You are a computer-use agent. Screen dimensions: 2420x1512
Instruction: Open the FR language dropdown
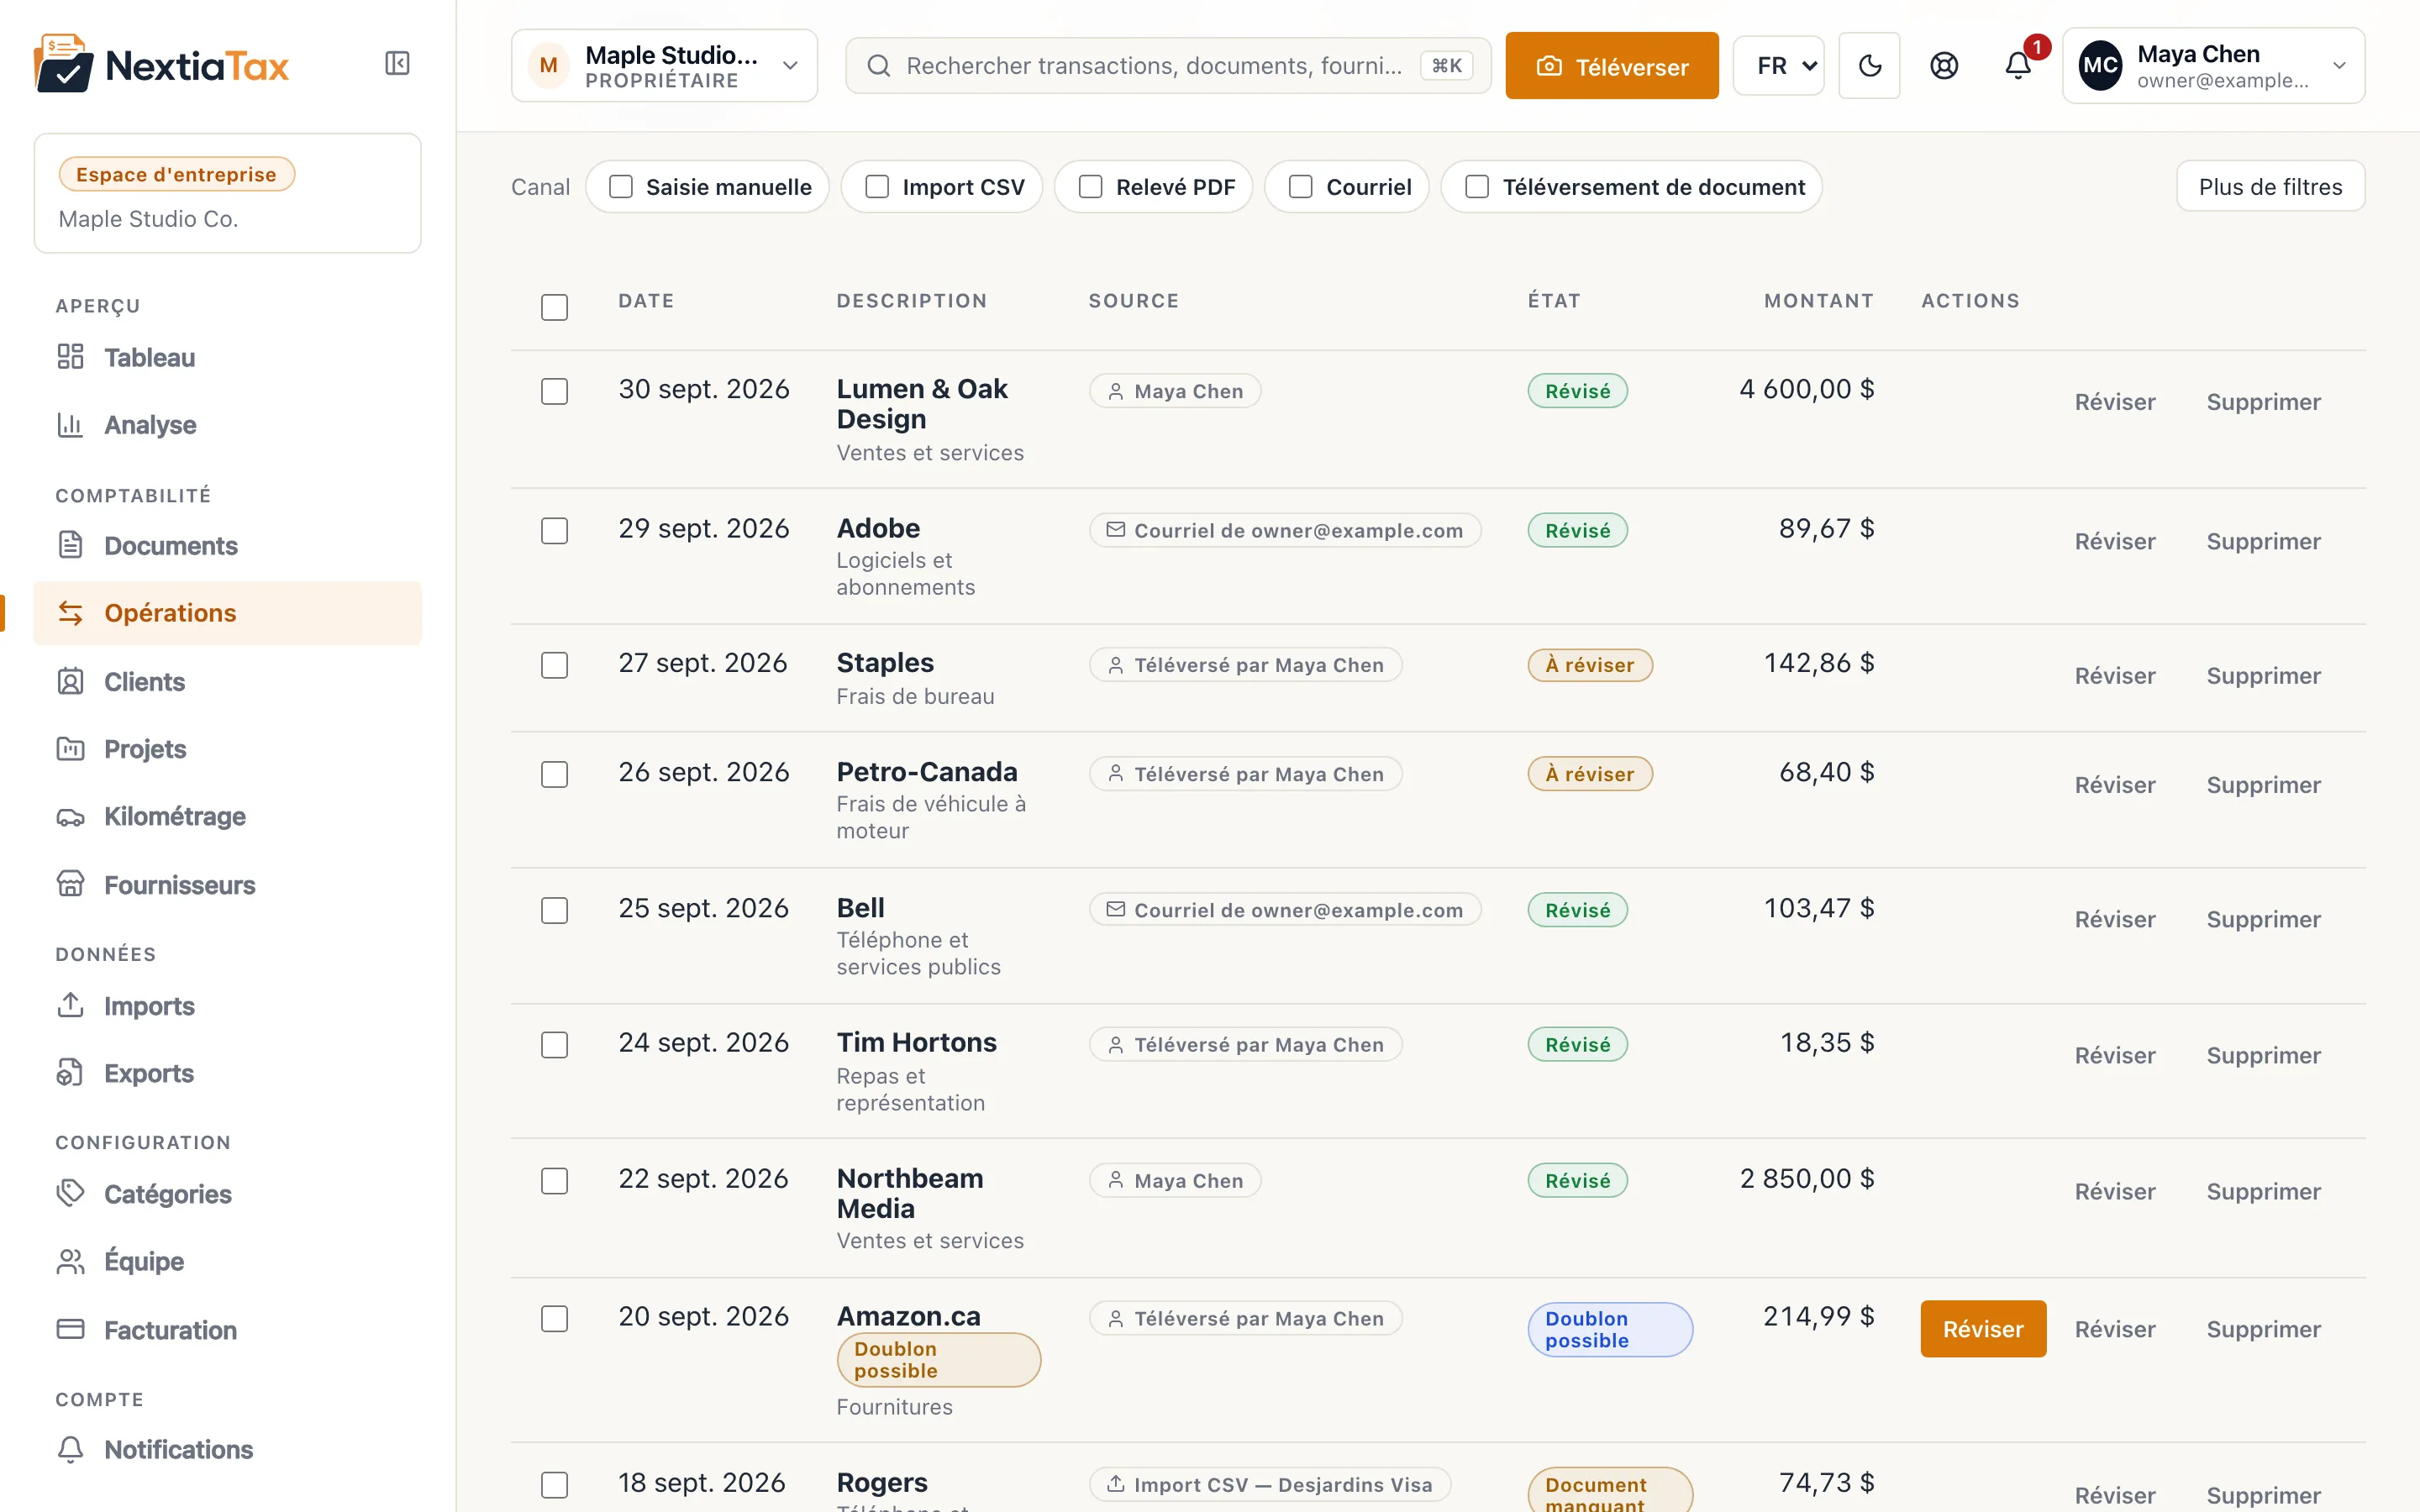1778,66
